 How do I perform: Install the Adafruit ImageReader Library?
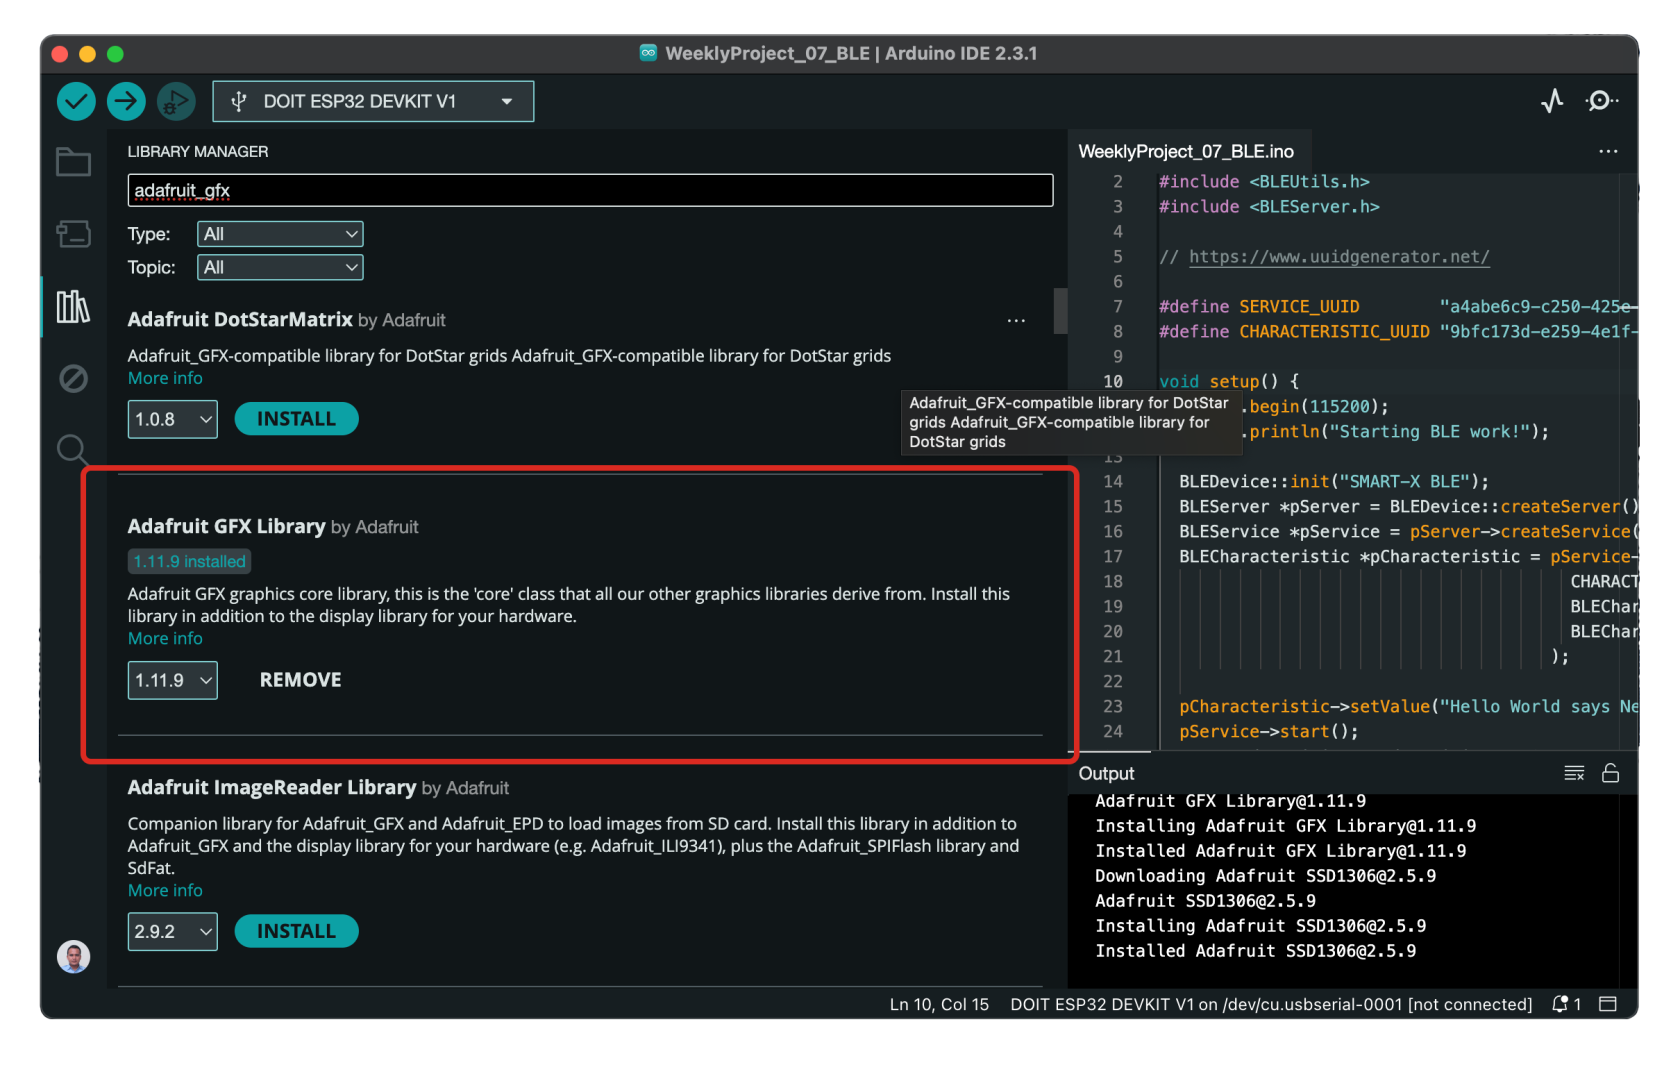tap(296, 931)
